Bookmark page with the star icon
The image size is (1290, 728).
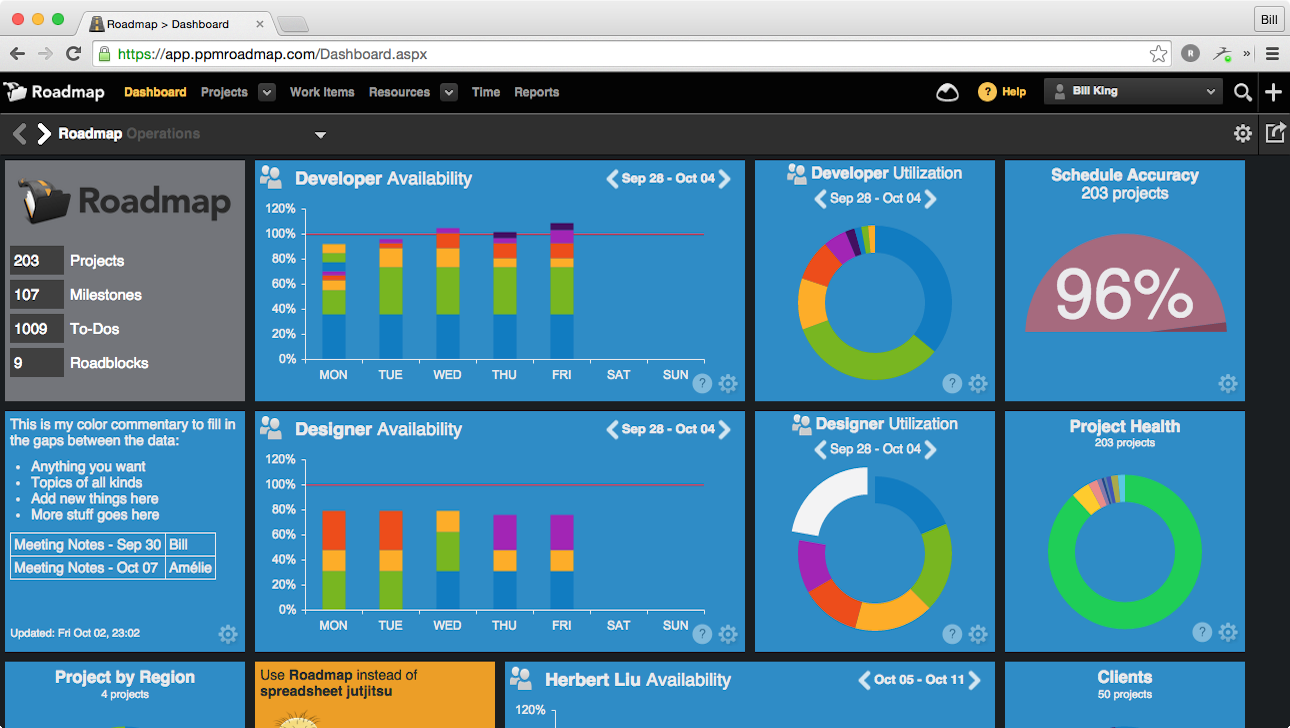pos(1158,54)
